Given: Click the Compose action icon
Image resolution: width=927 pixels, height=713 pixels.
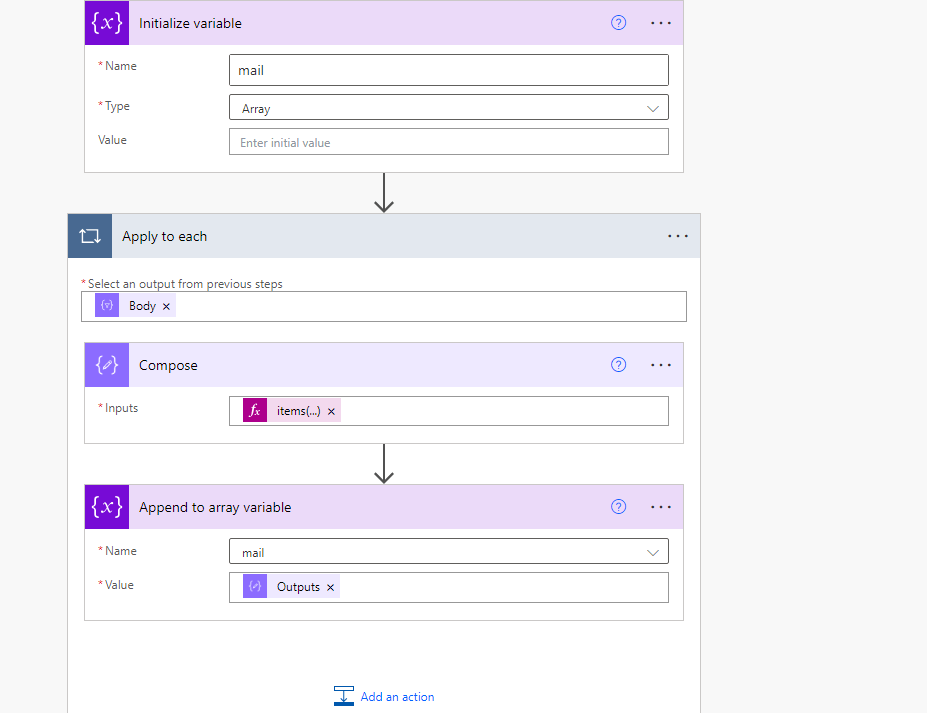Looking at the screenshot, I should (107, 365).
